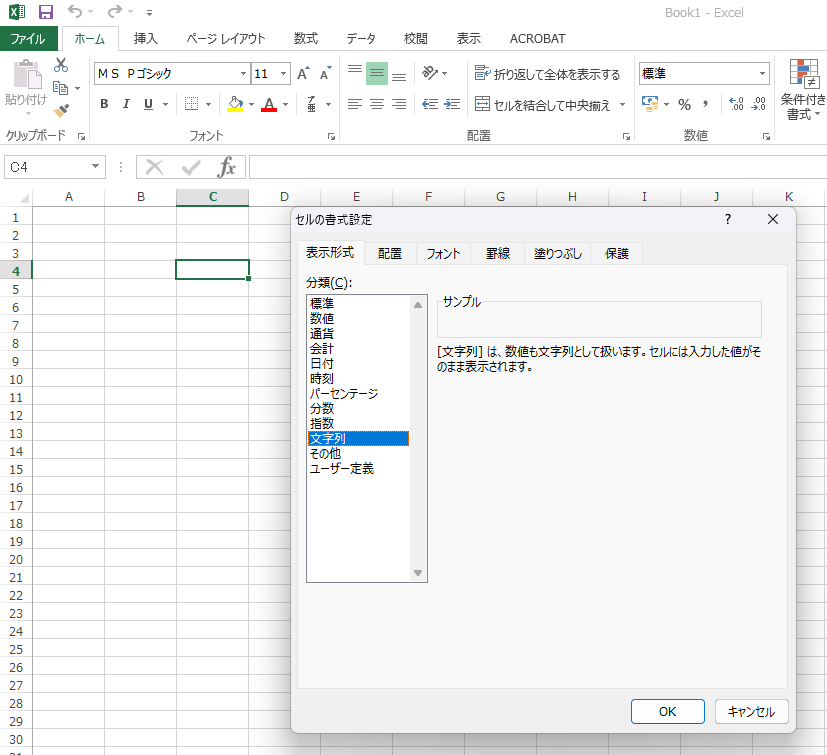Click the Percent Style icon
Screen dimensions: 827x755
(x=684, y=104)
